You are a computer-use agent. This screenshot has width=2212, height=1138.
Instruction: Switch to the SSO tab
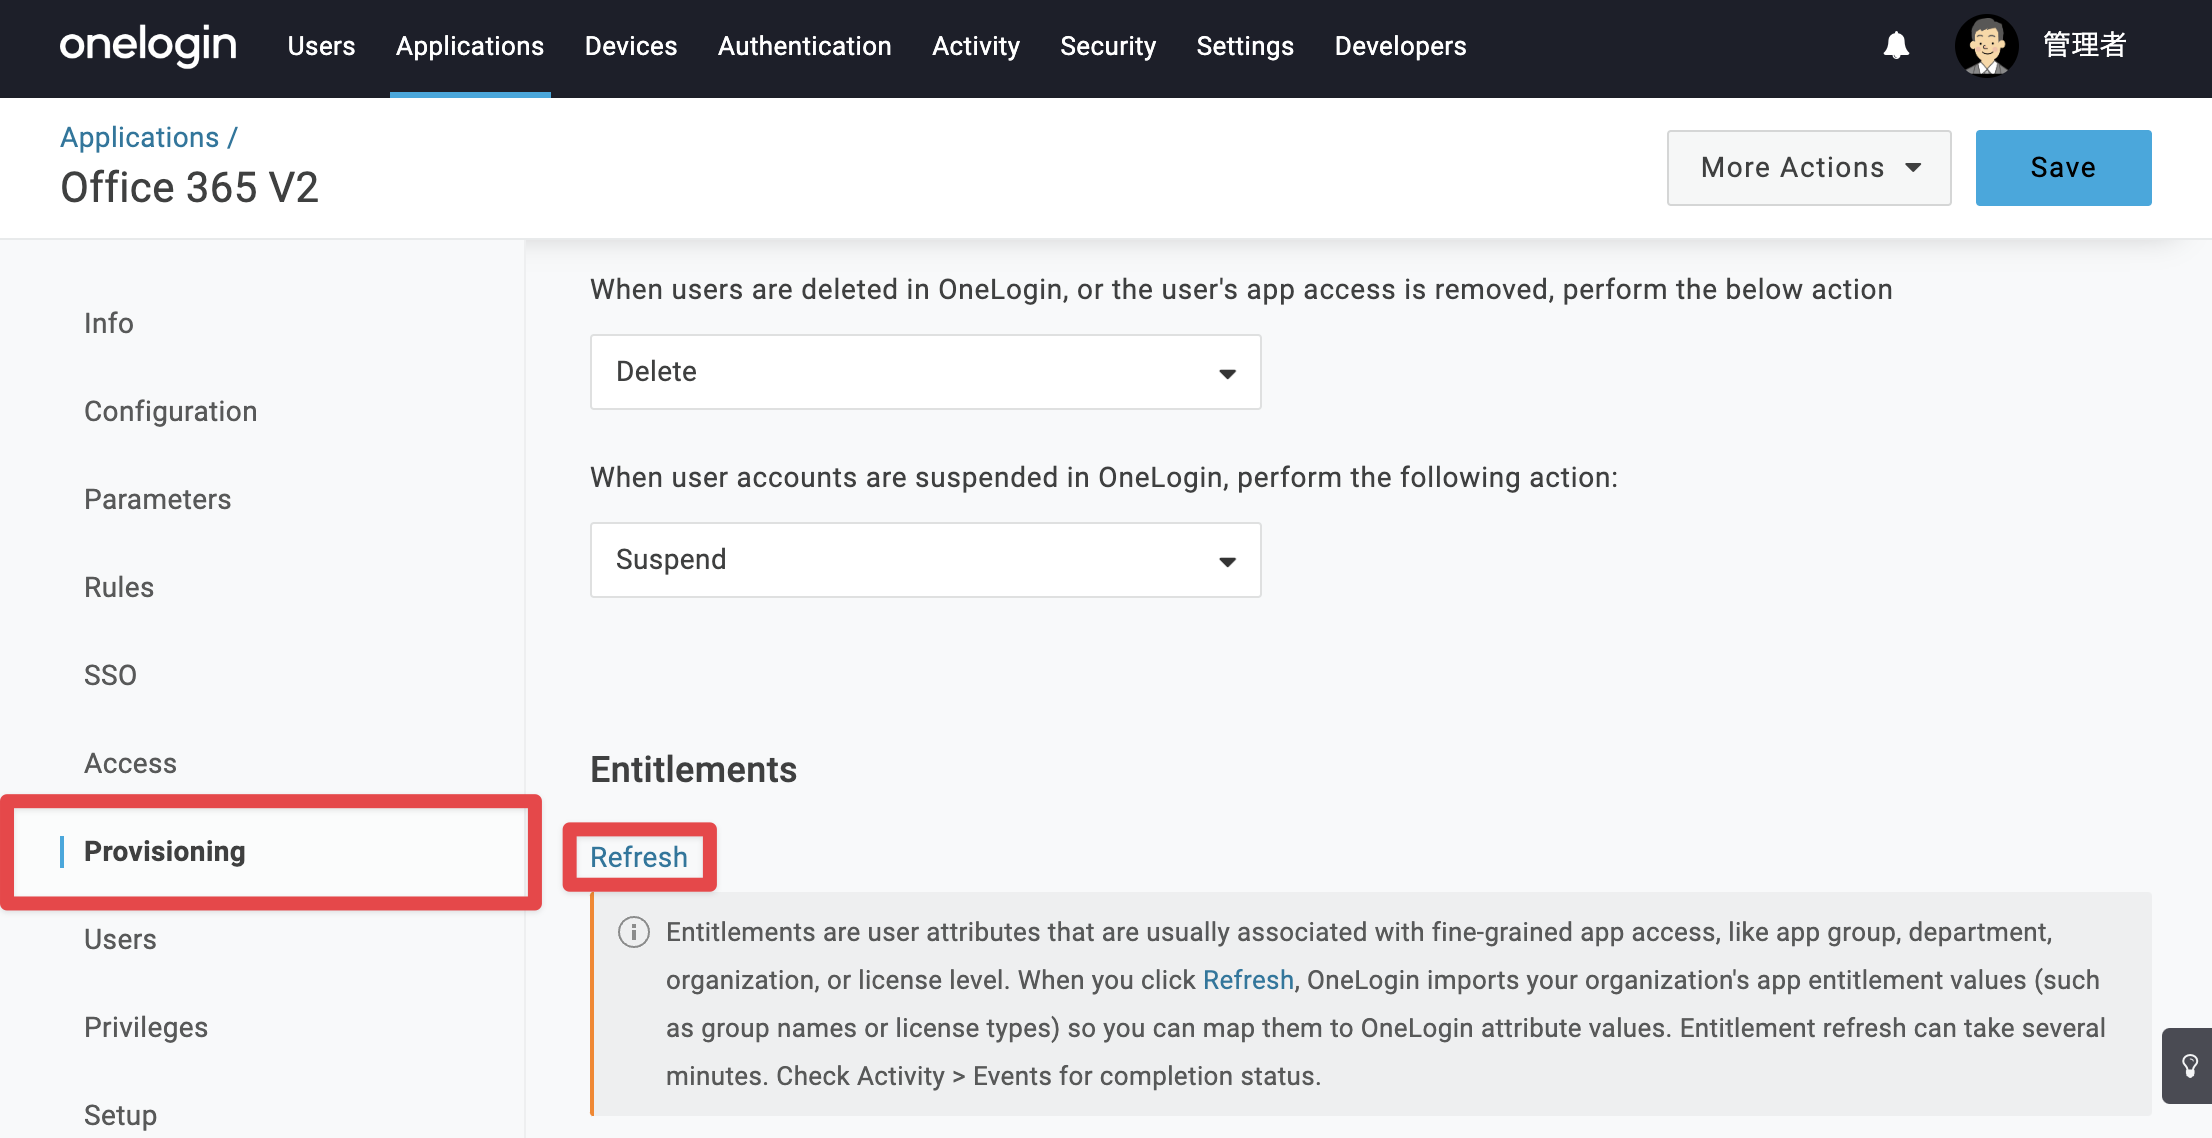pyautogui.click(x=110, y=675)
